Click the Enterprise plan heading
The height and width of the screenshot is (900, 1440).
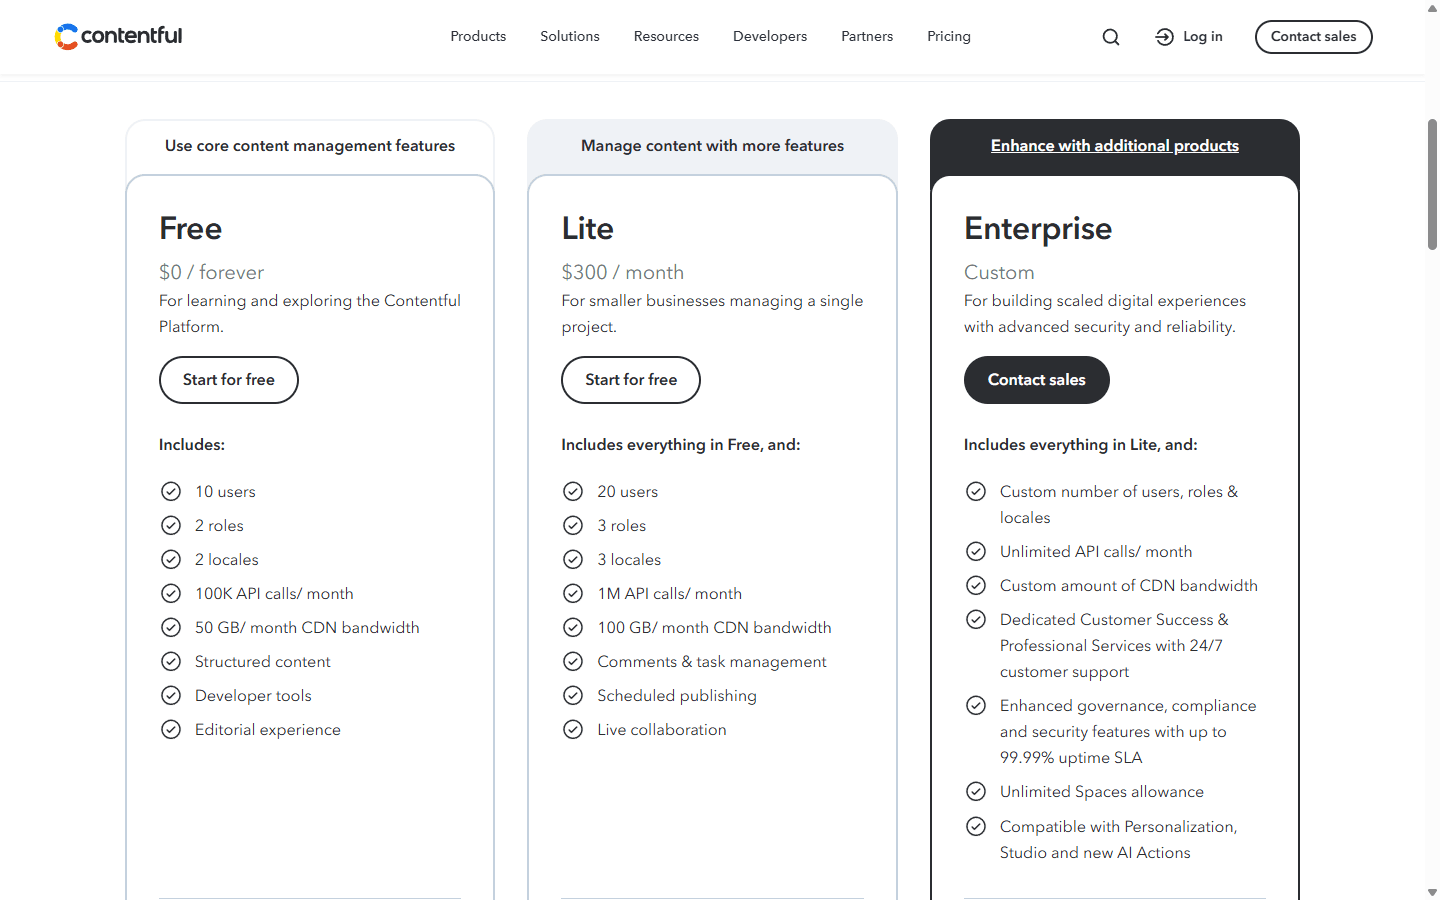click(x=1038, y=229)
